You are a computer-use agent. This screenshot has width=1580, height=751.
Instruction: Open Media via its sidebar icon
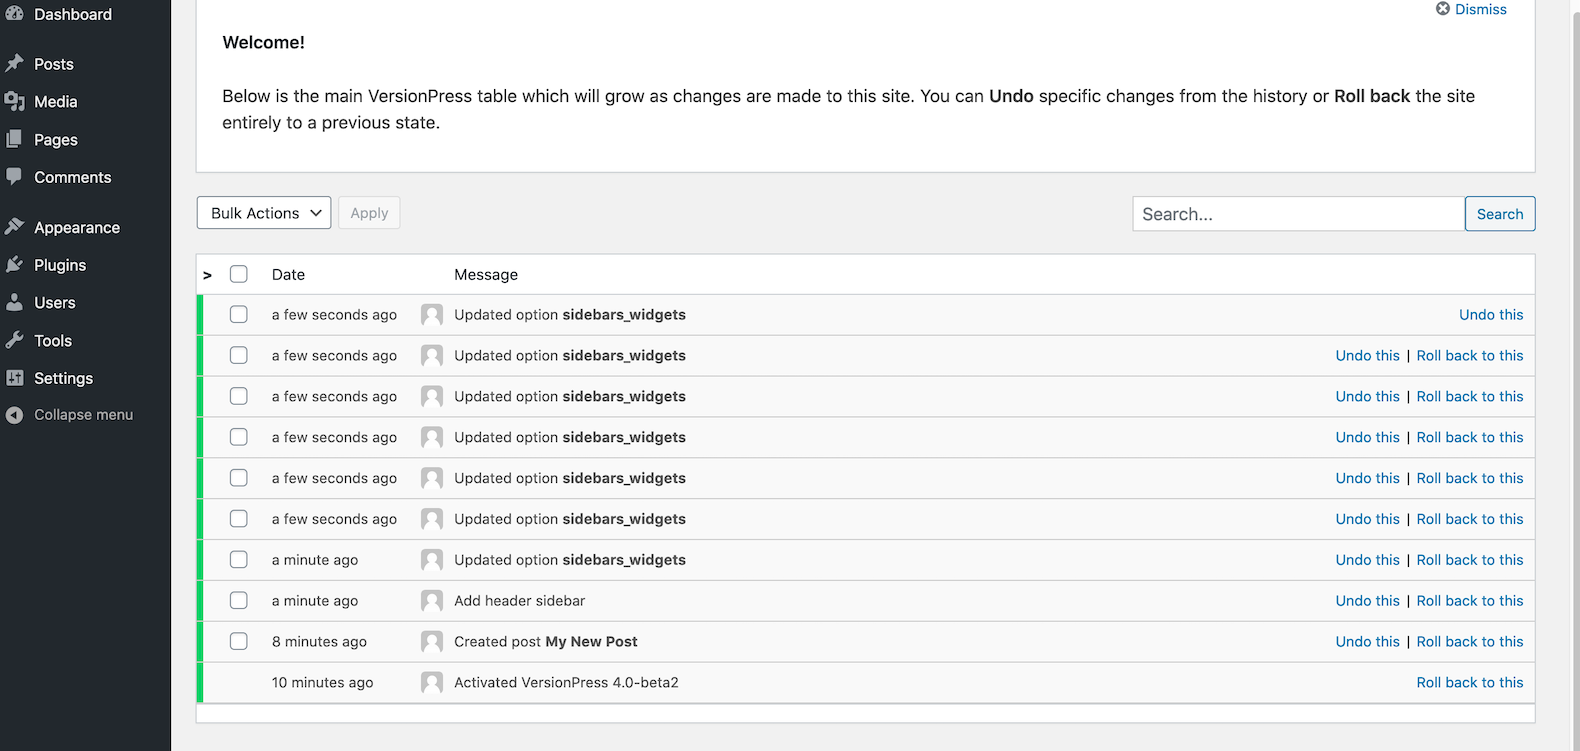click(15, 102)
